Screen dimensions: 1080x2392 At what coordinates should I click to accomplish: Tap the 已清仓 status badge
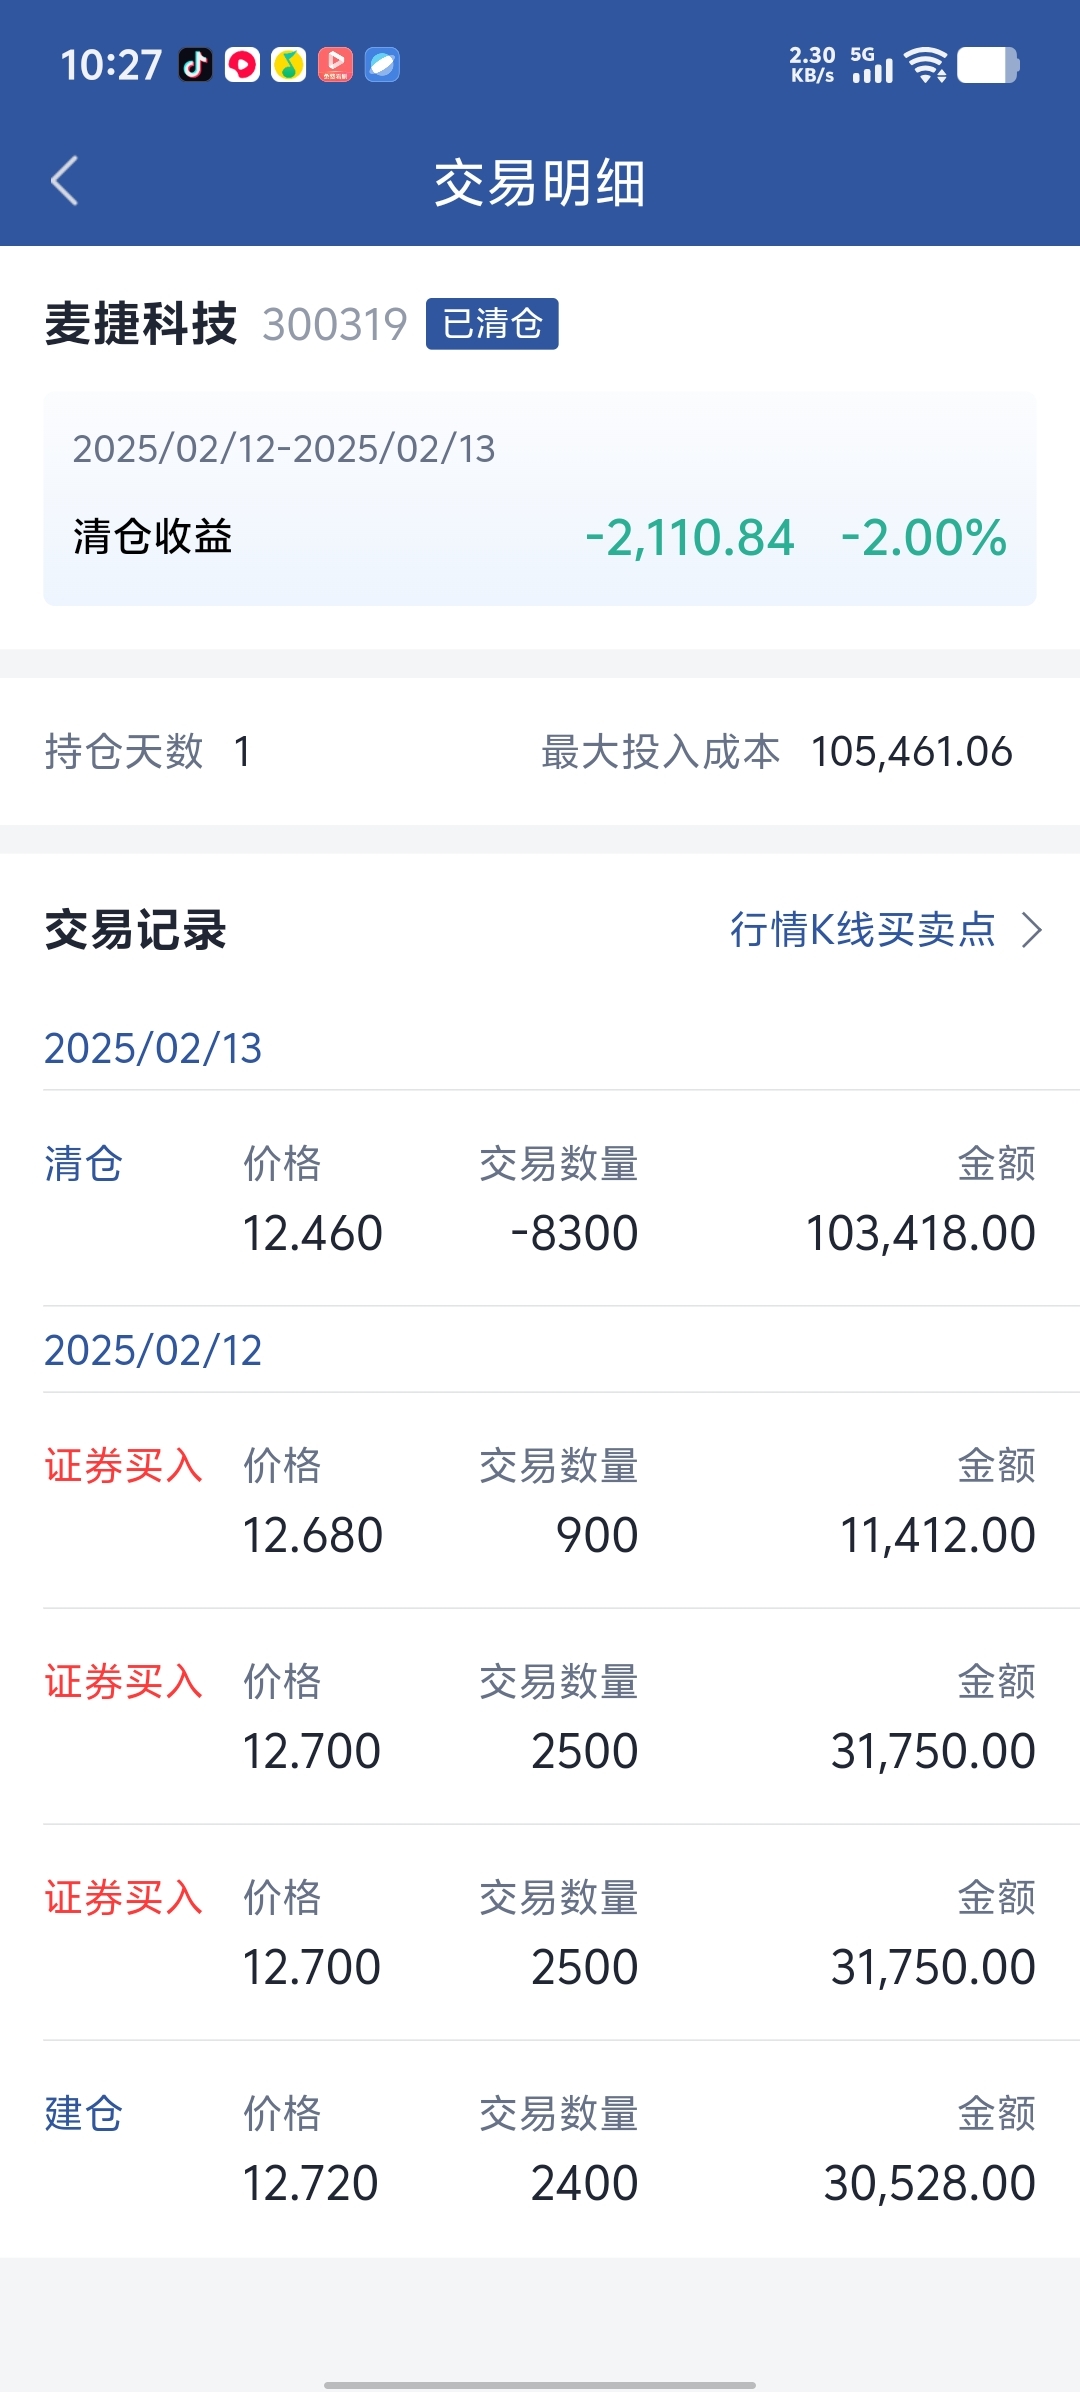(x=492, y=324)
